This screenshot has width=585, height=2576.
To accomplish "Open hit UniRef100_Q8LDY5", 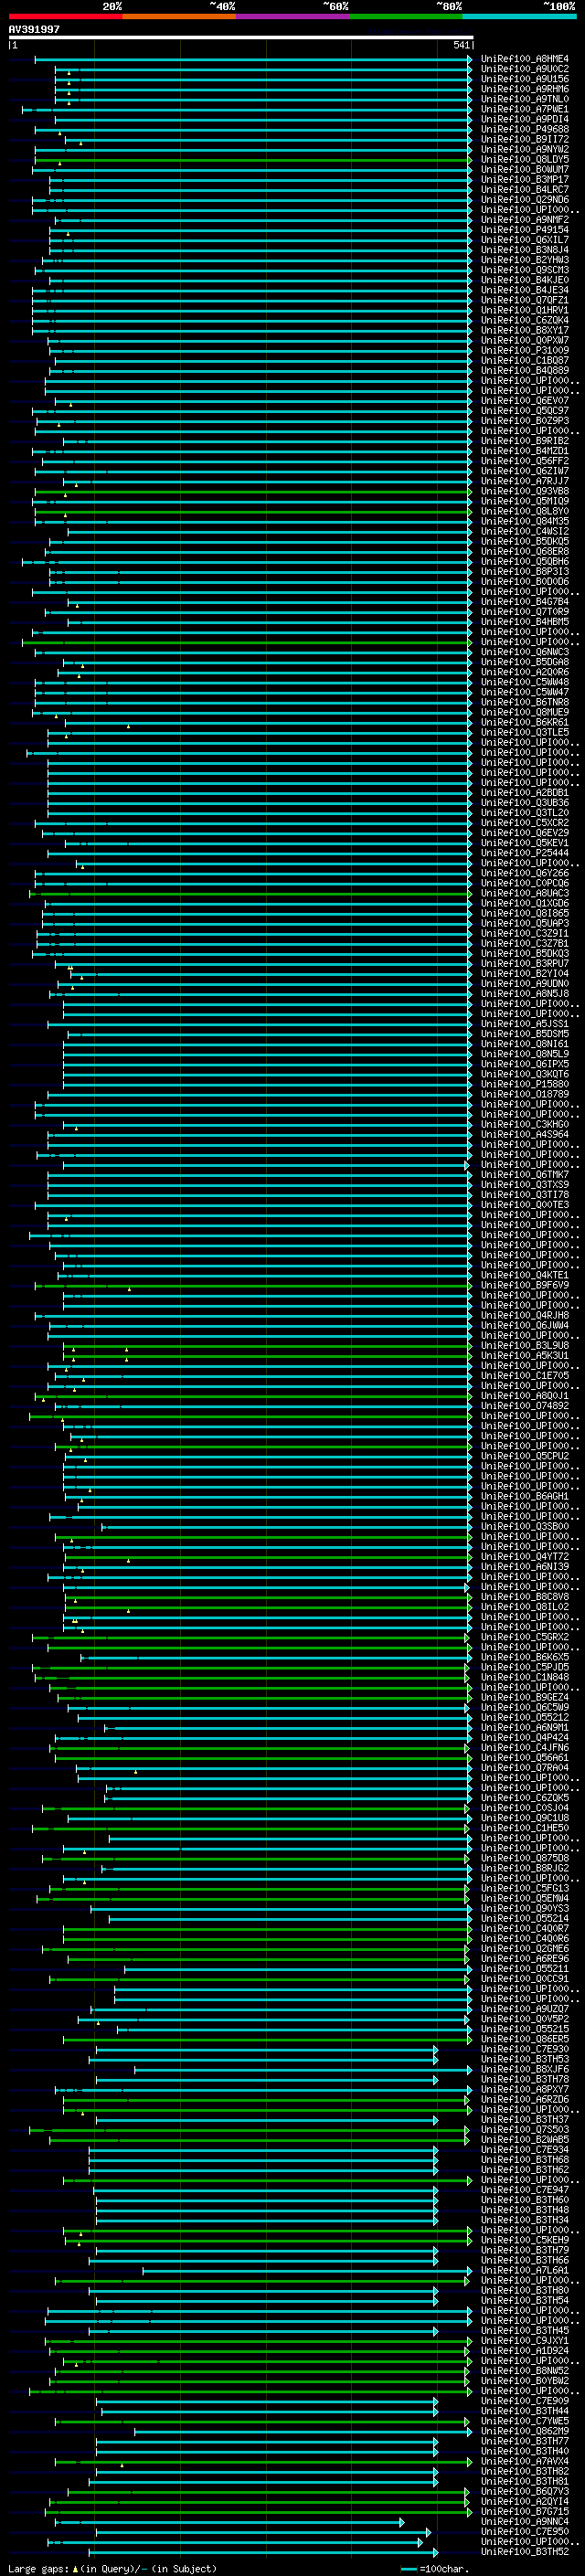I will [x=525, y=159].
